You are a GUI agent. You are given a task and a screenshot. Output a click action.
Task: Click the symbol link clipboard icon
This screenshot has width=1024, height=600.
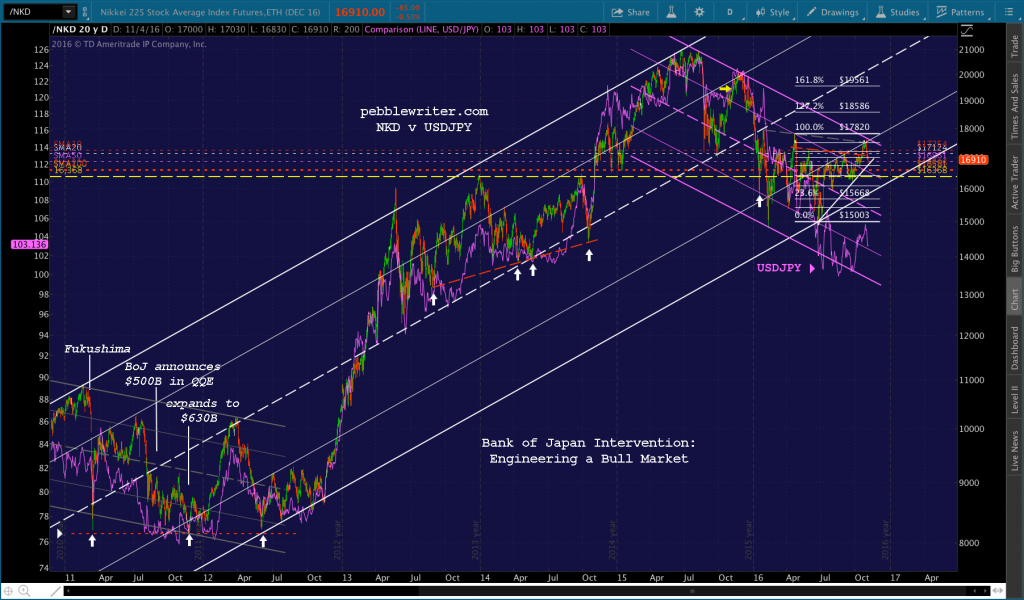click(85, 12)
